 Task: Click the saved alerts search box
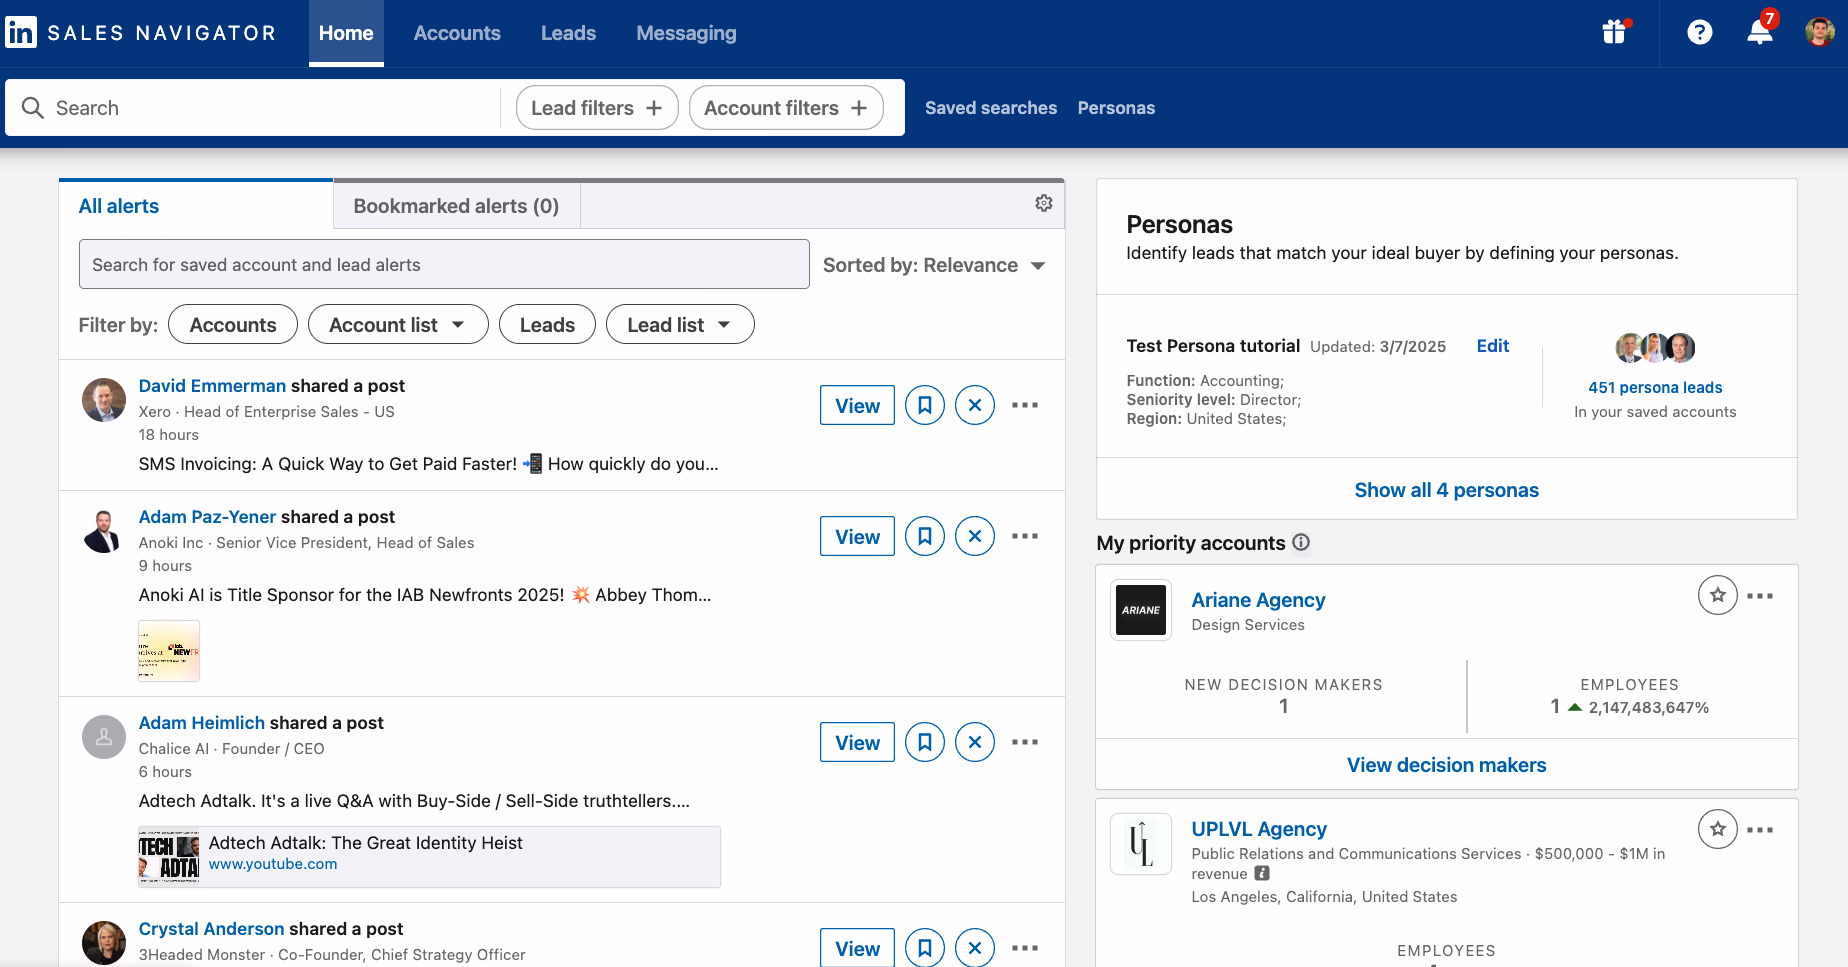pos(444,264)
